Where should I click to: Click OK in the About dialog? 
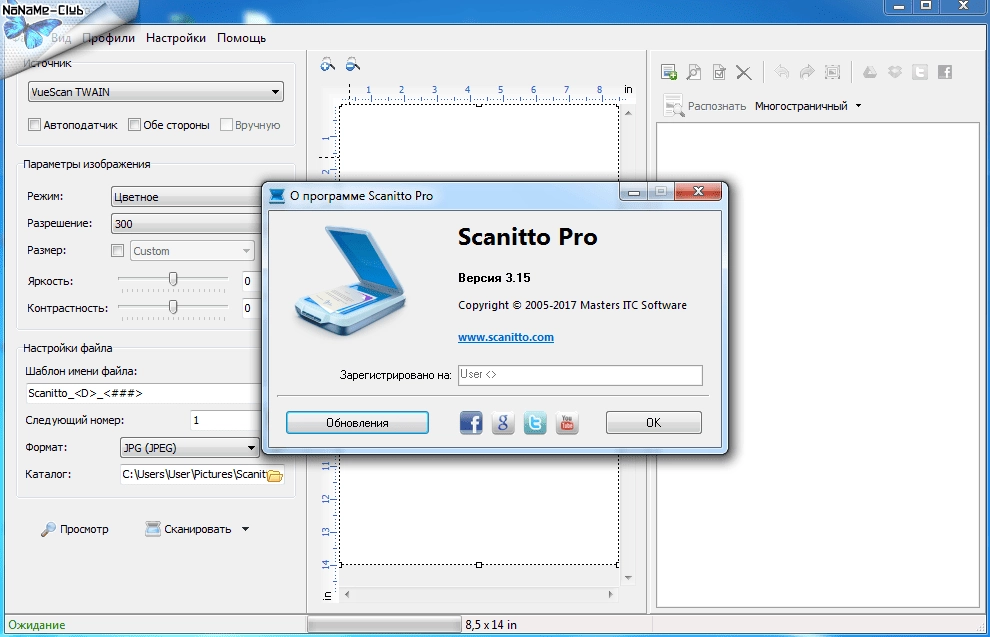tap(653, 422)
